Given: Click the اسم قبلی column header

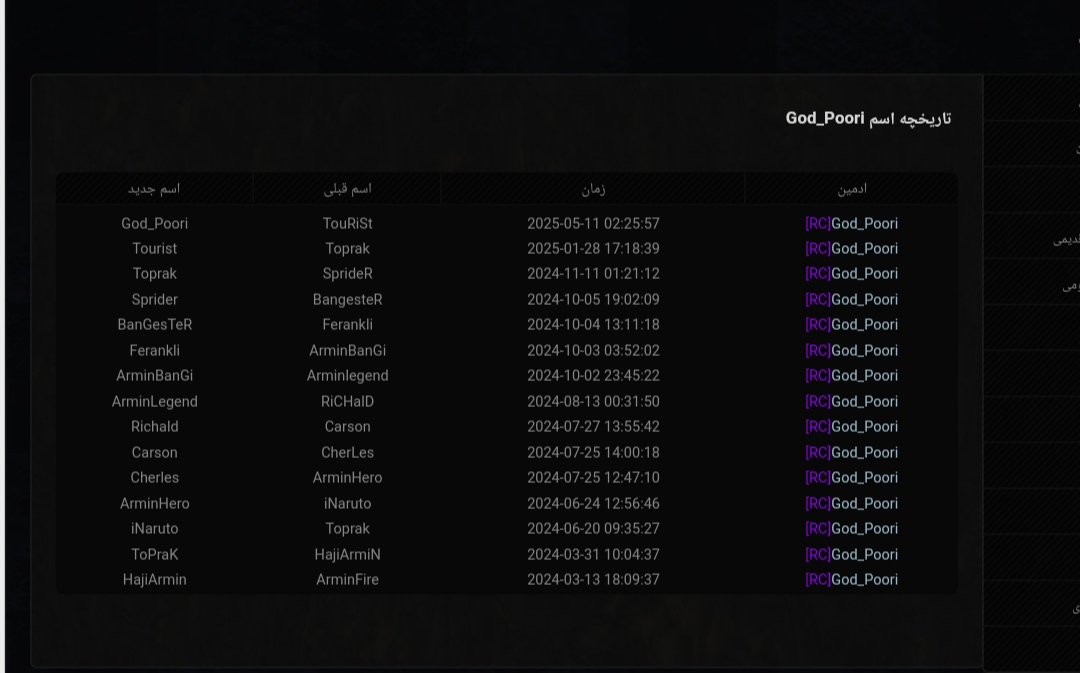Looking at the screenshot, I should [347, 189].
